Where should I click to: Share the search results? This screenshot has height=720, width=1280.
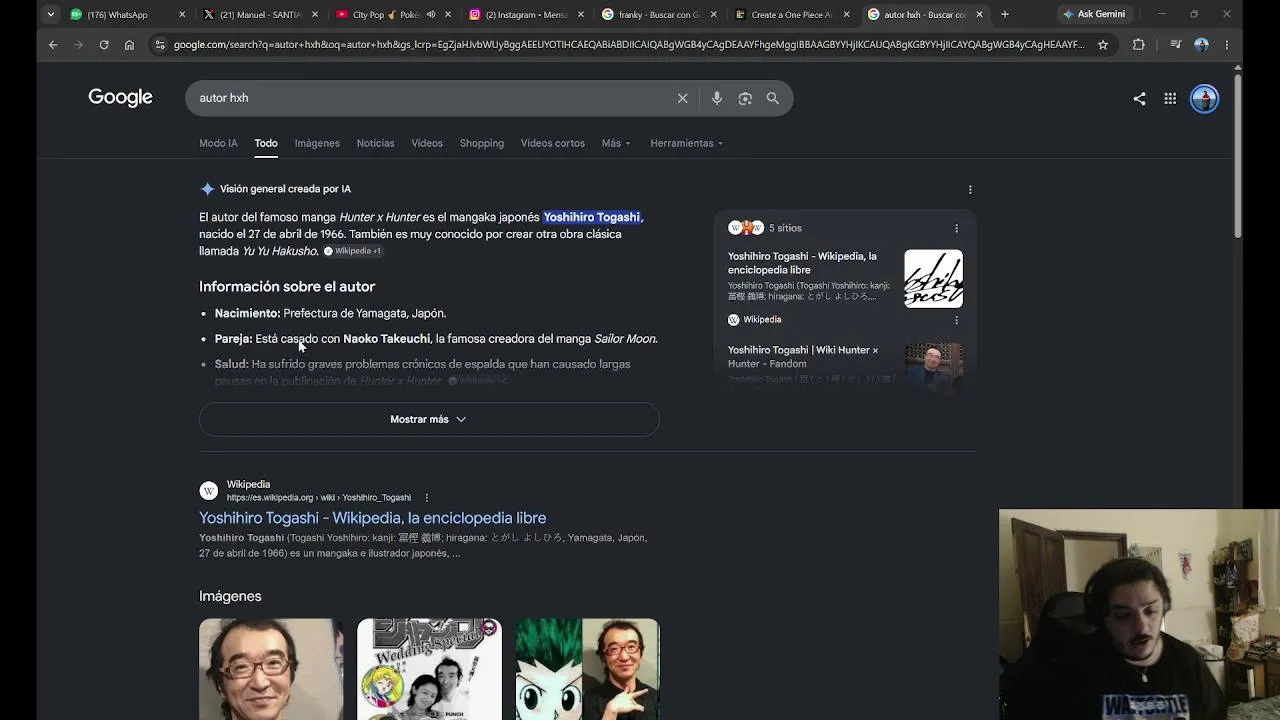tap(1139, 98)
